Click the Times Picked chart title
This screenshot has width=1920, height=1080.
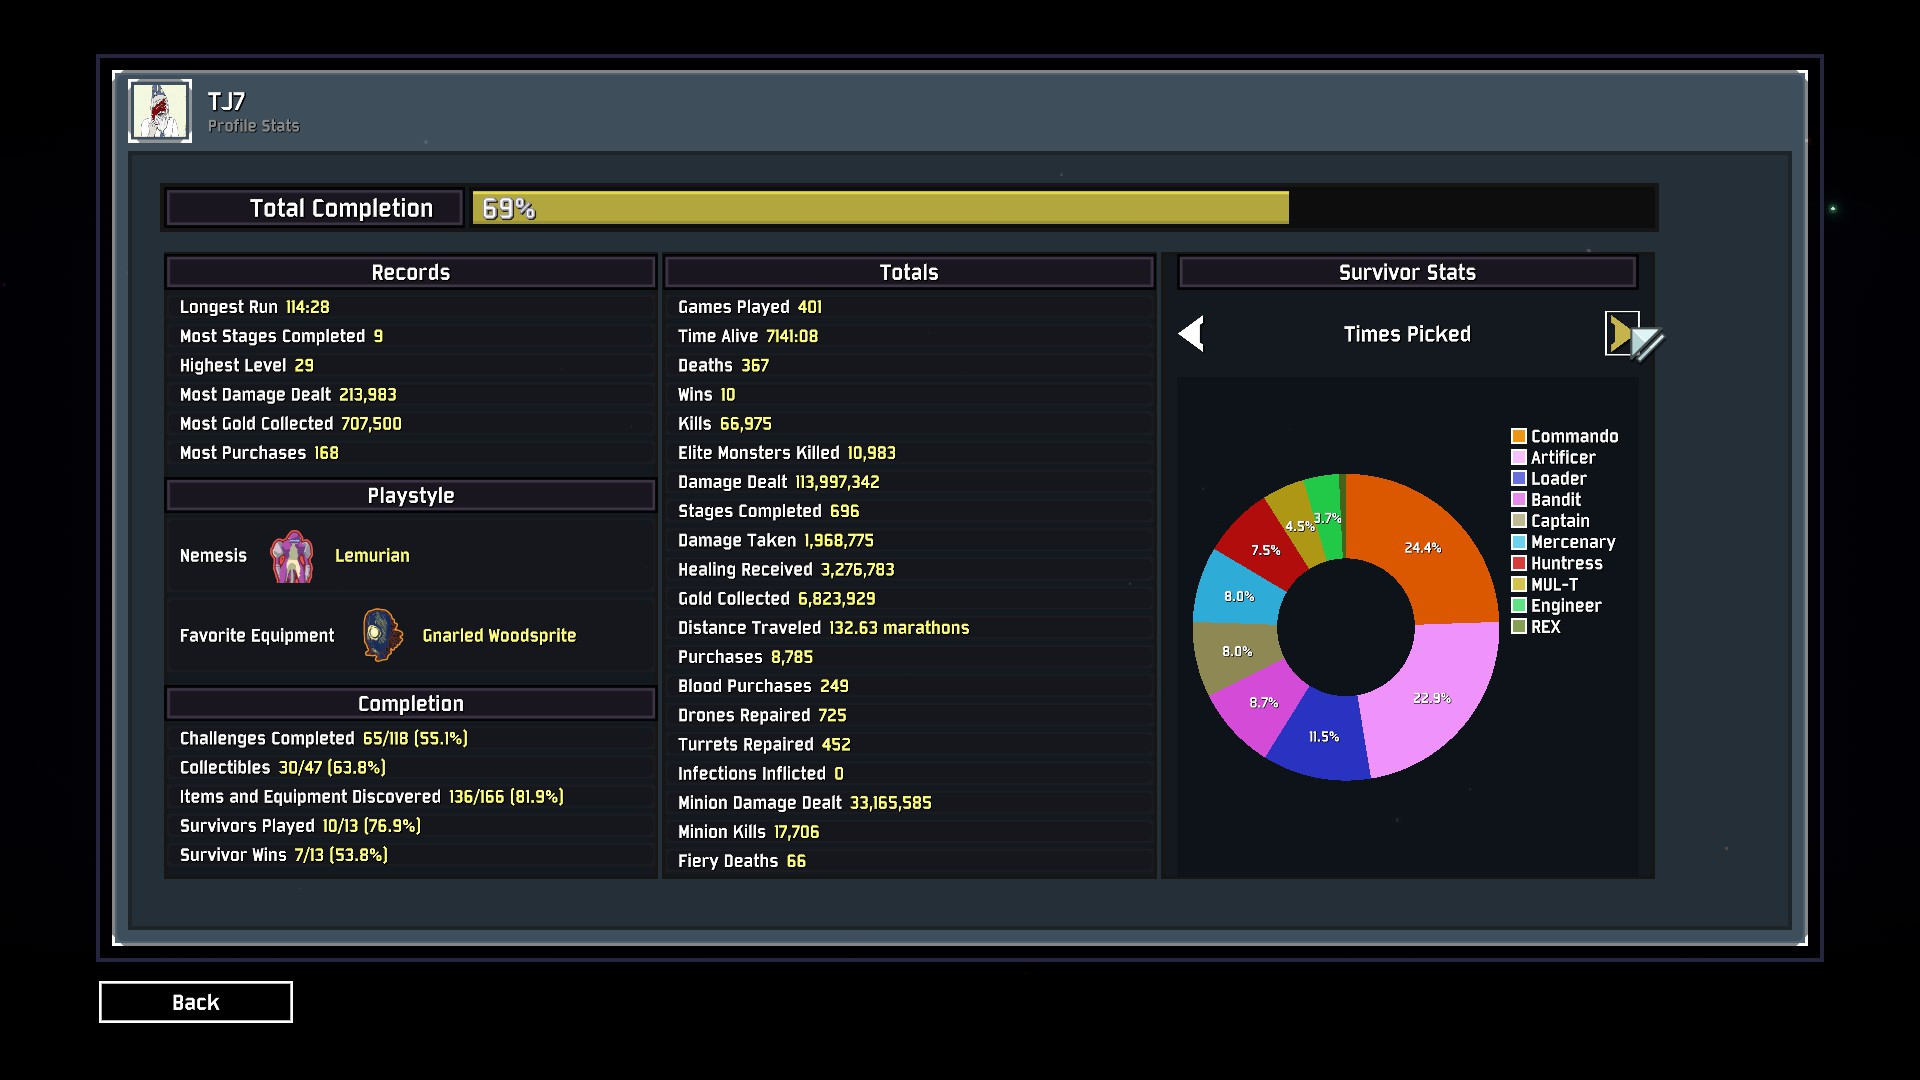1406,334
